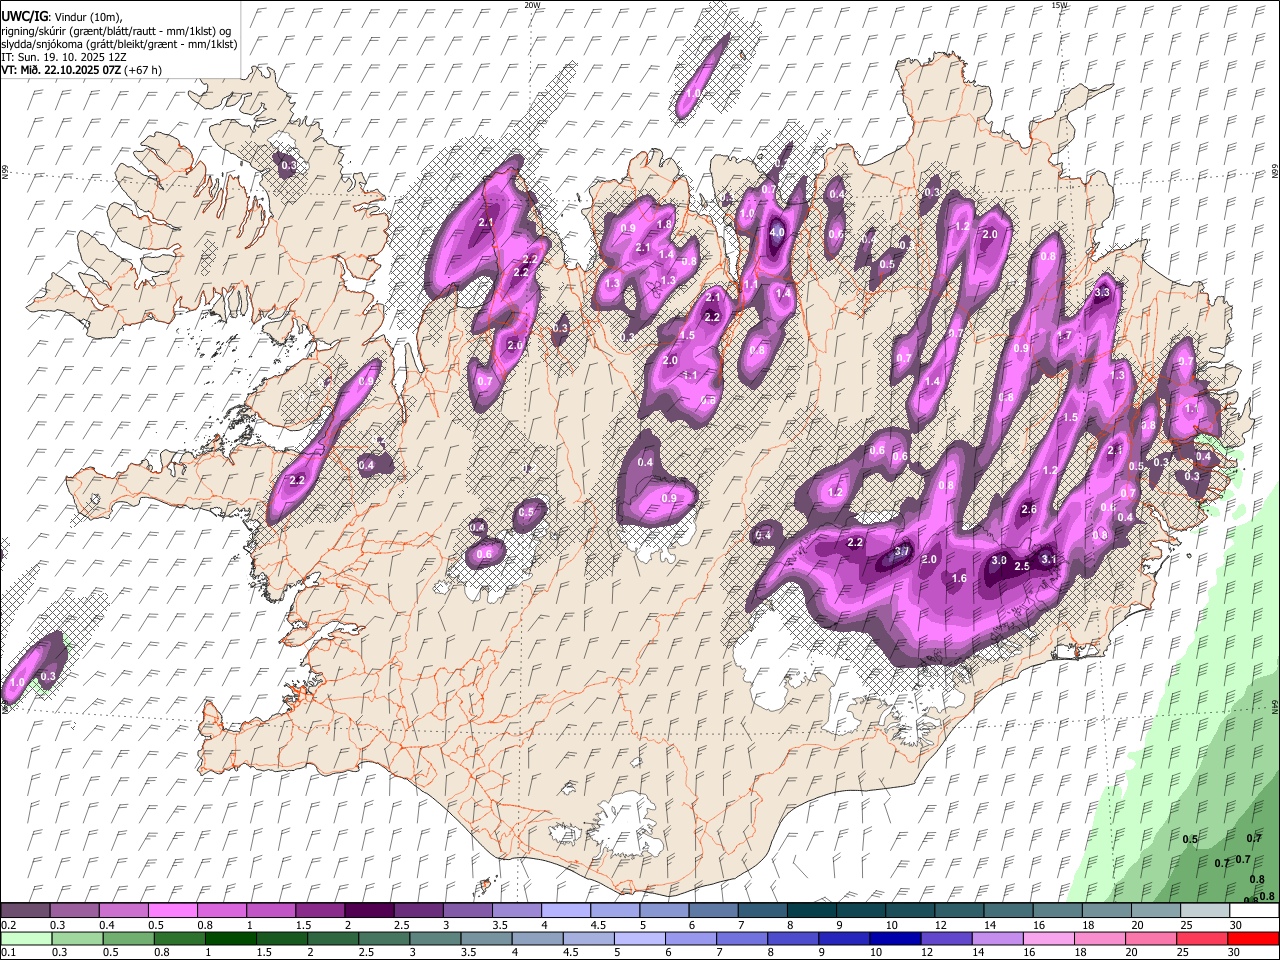The image size is (1280, 960).
Task: Click the 'VT: Mið. 22.10.2025 07Z (+67 h)' line
Action: (82, 70)
